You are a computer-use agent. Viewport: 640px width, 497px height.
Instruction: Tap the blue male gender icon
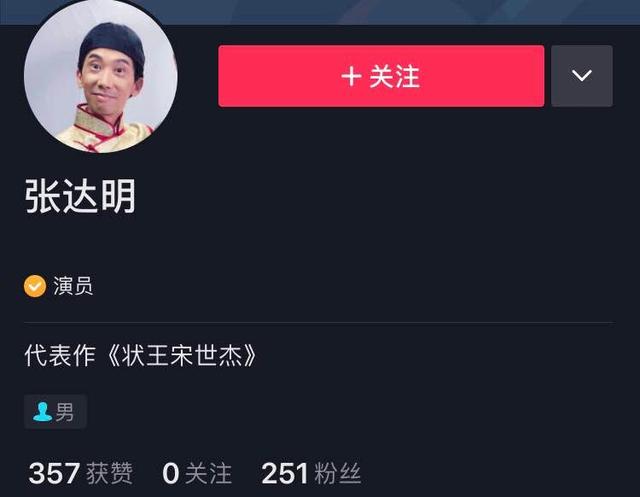pyautogui.click(x=42, y=411)
